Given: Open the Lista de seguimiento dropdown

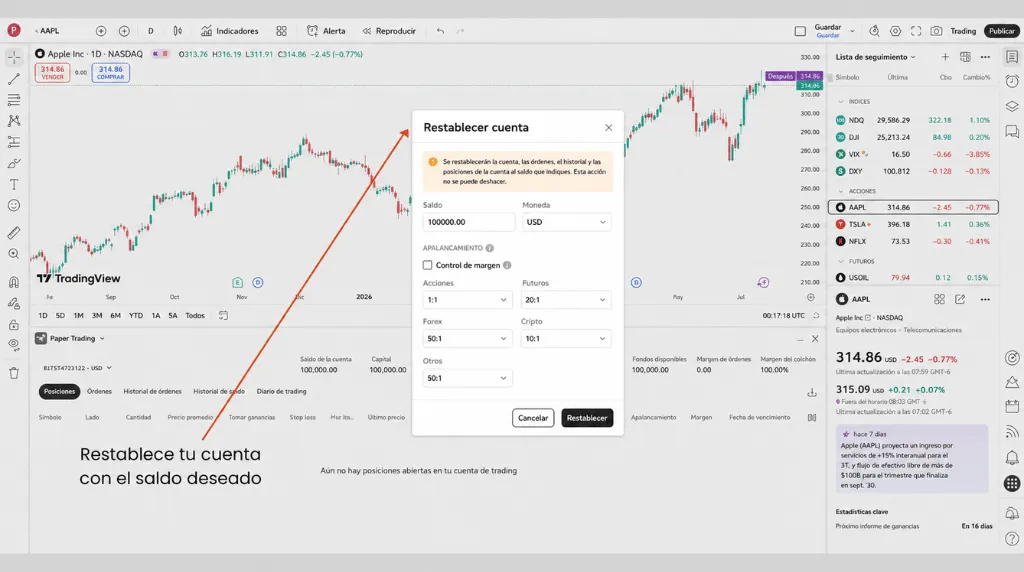Looking at the screenshot, I should pyautogui.click(x=875, y=57).
